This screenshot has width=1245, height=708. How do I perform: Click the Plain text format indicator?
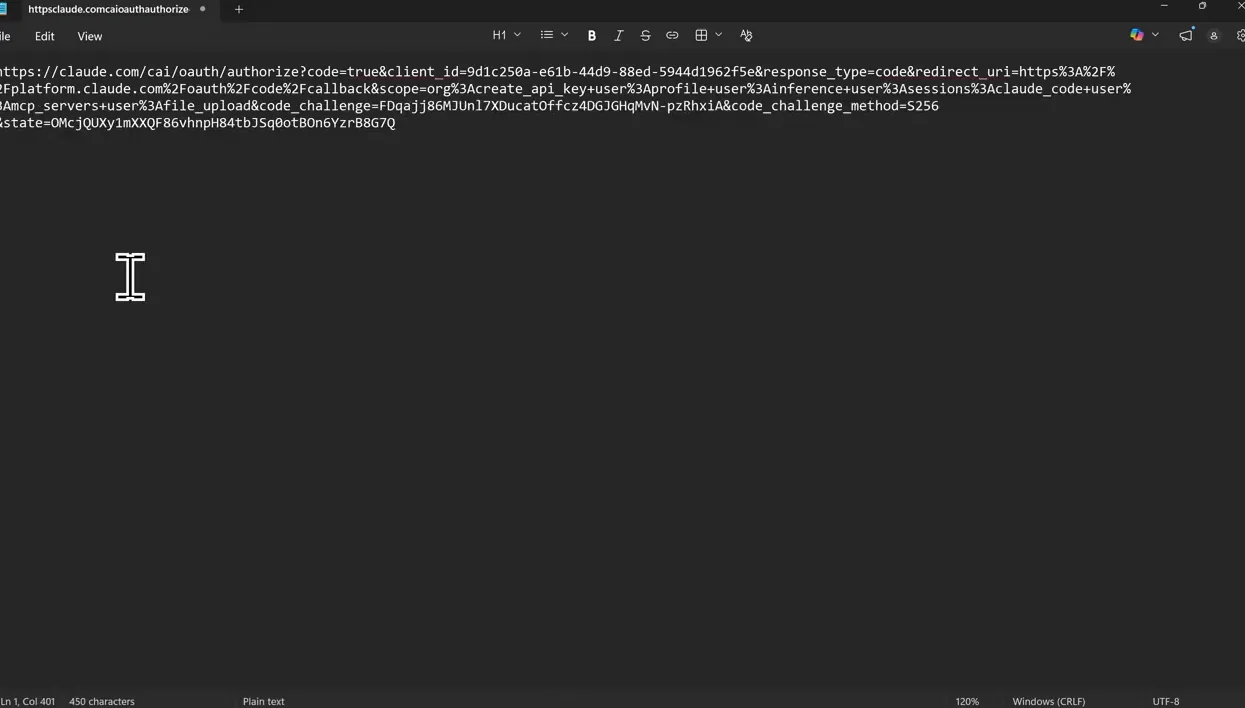click(264, 701)
